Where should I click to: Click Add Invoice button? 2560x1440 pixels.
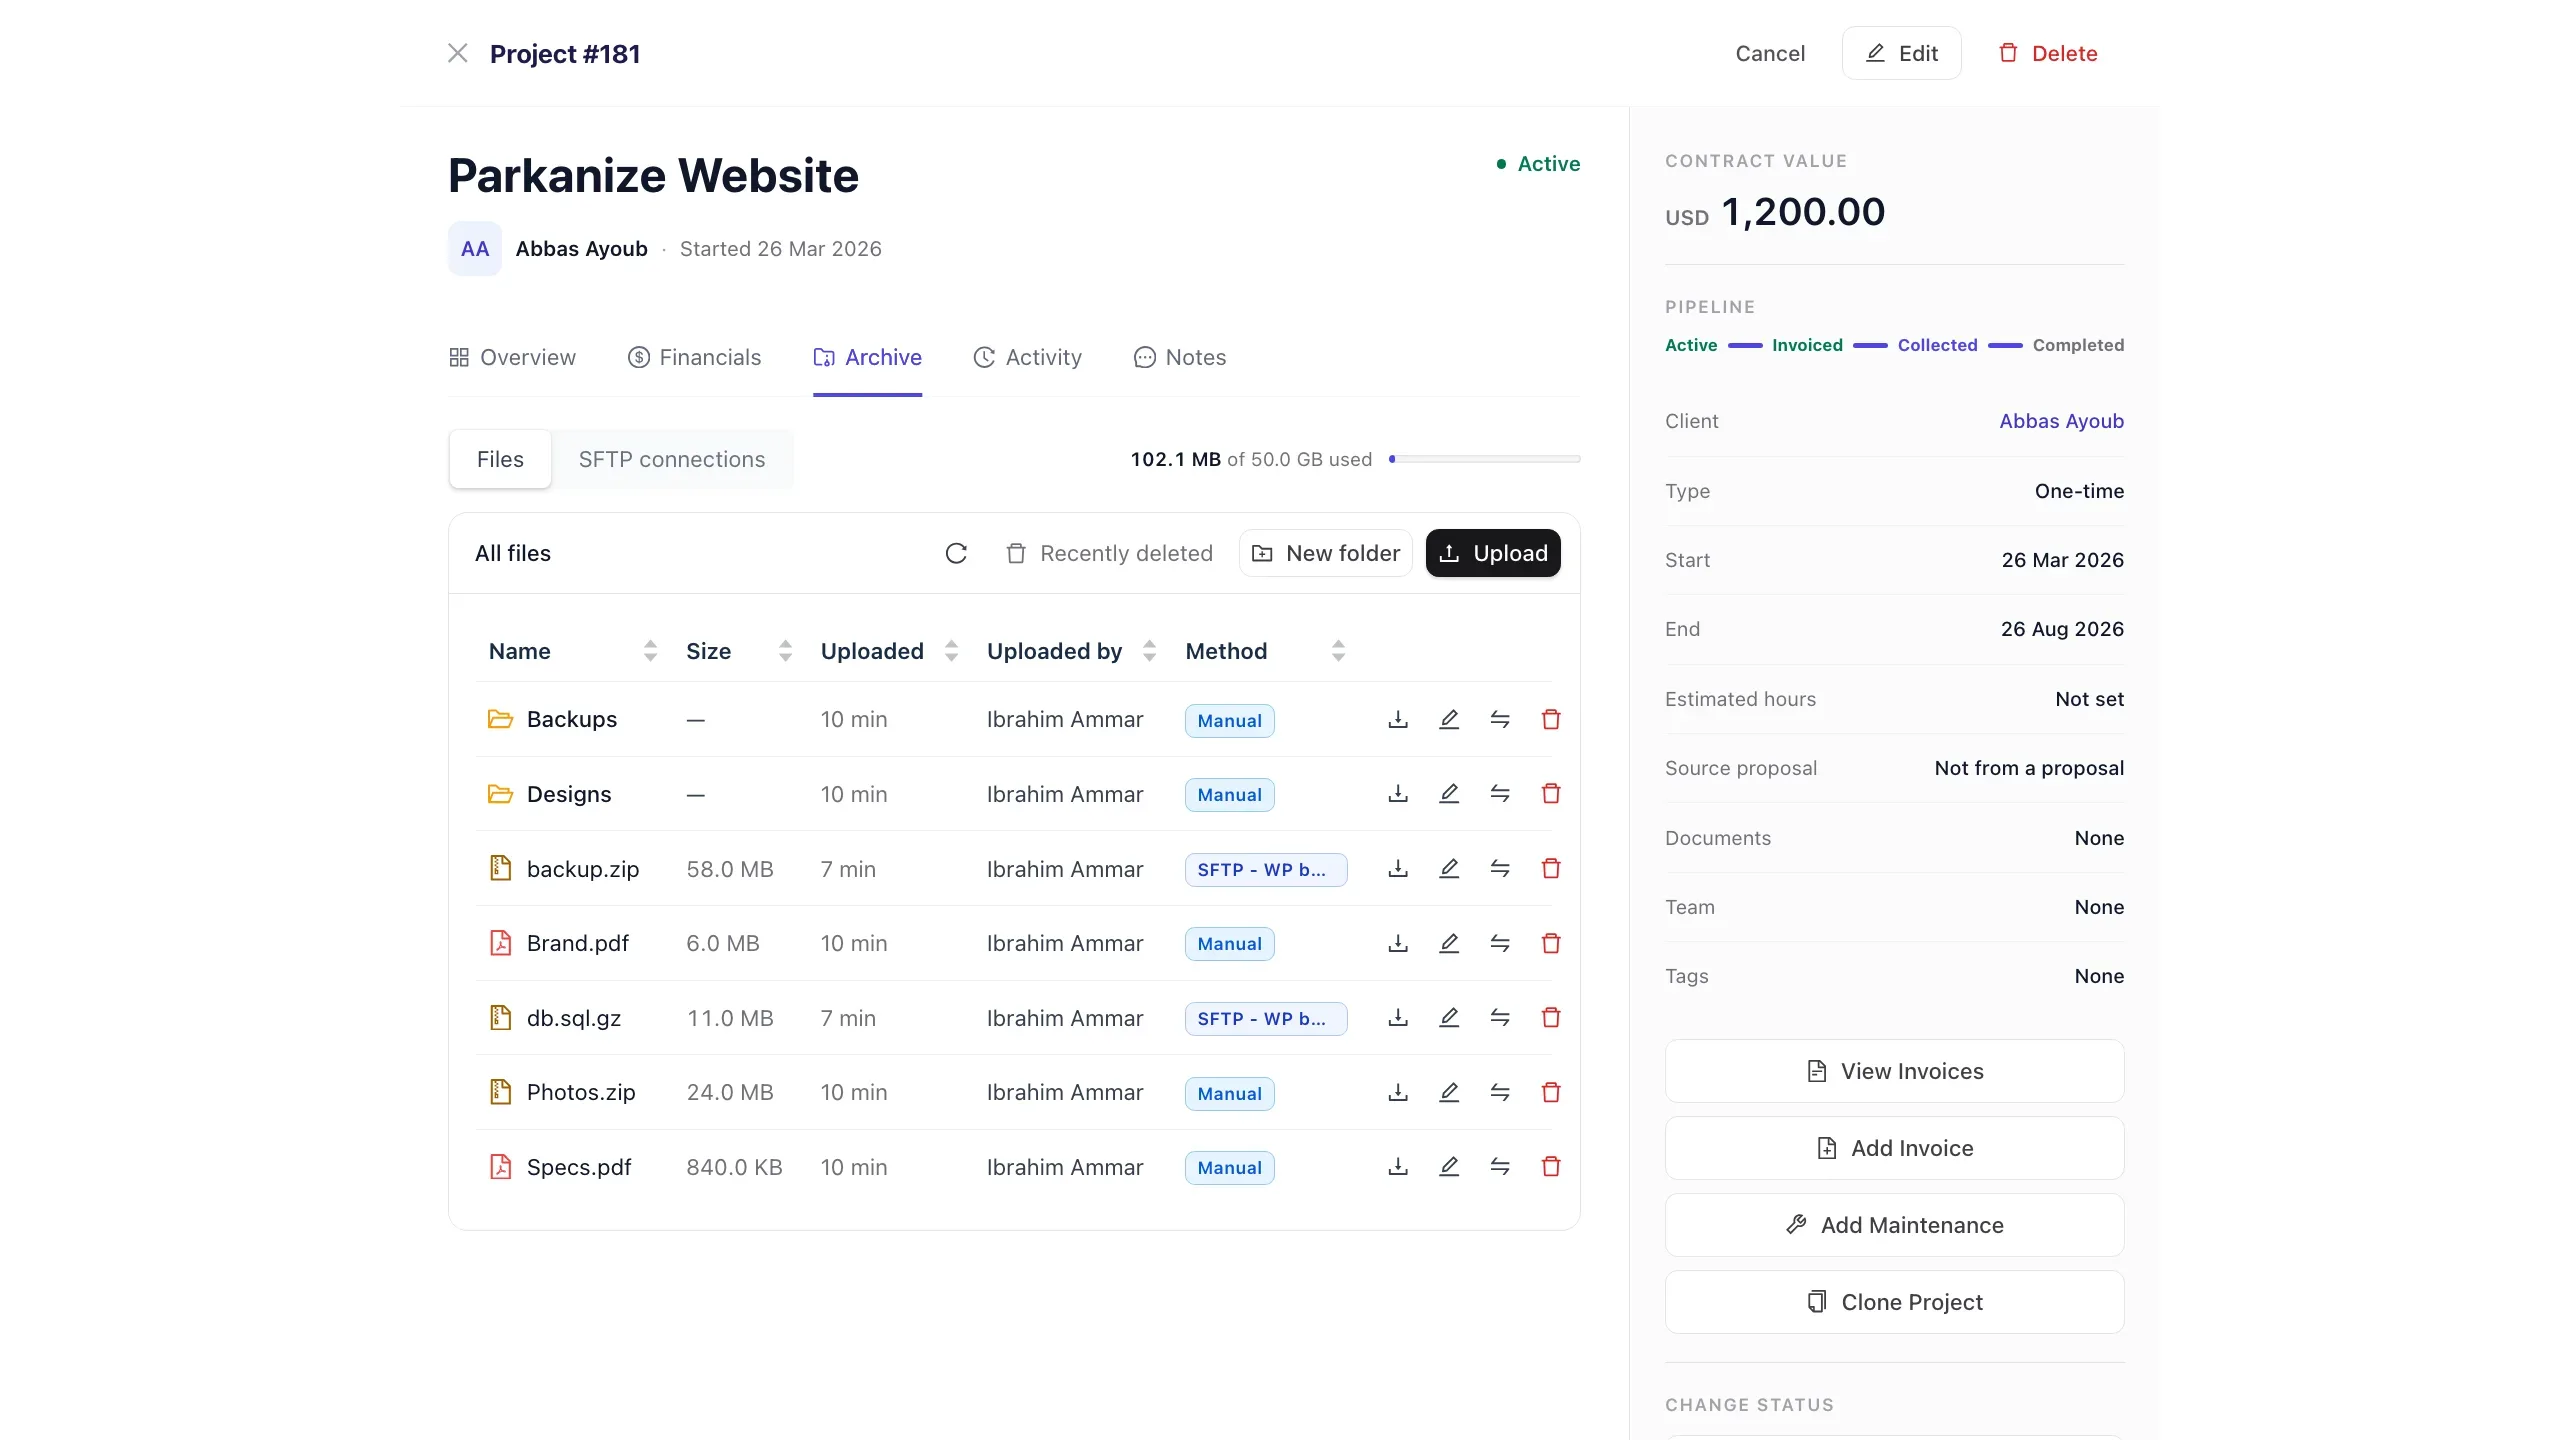[1894, 1148]
